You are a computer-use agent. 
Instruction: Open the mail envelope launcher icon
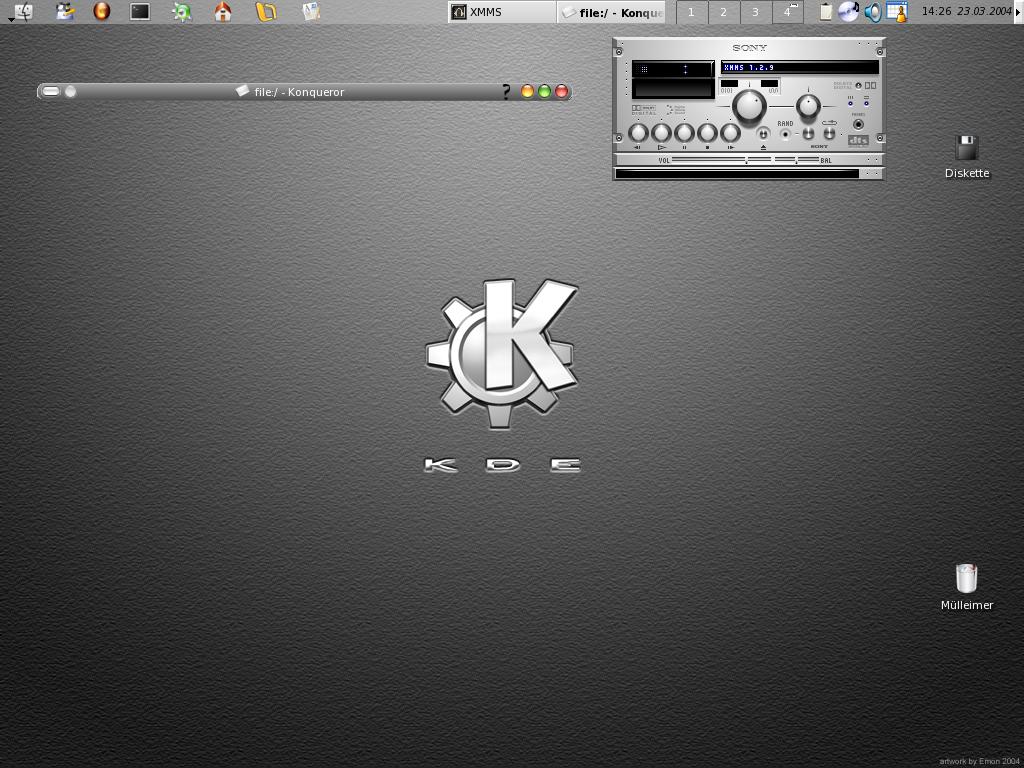tap(312, 12)
